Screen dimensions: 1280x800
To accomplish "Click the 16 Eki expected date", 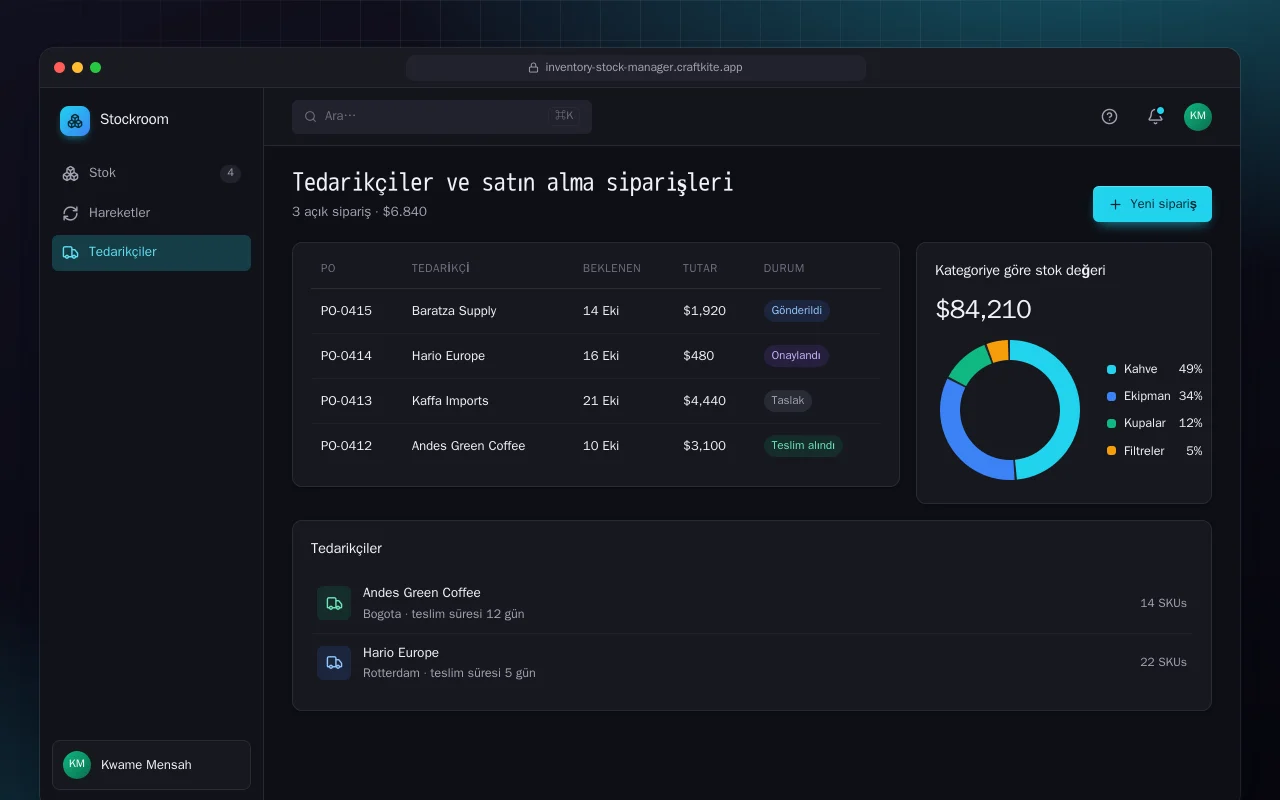I will pyautogui.click(x=601, y=356).
